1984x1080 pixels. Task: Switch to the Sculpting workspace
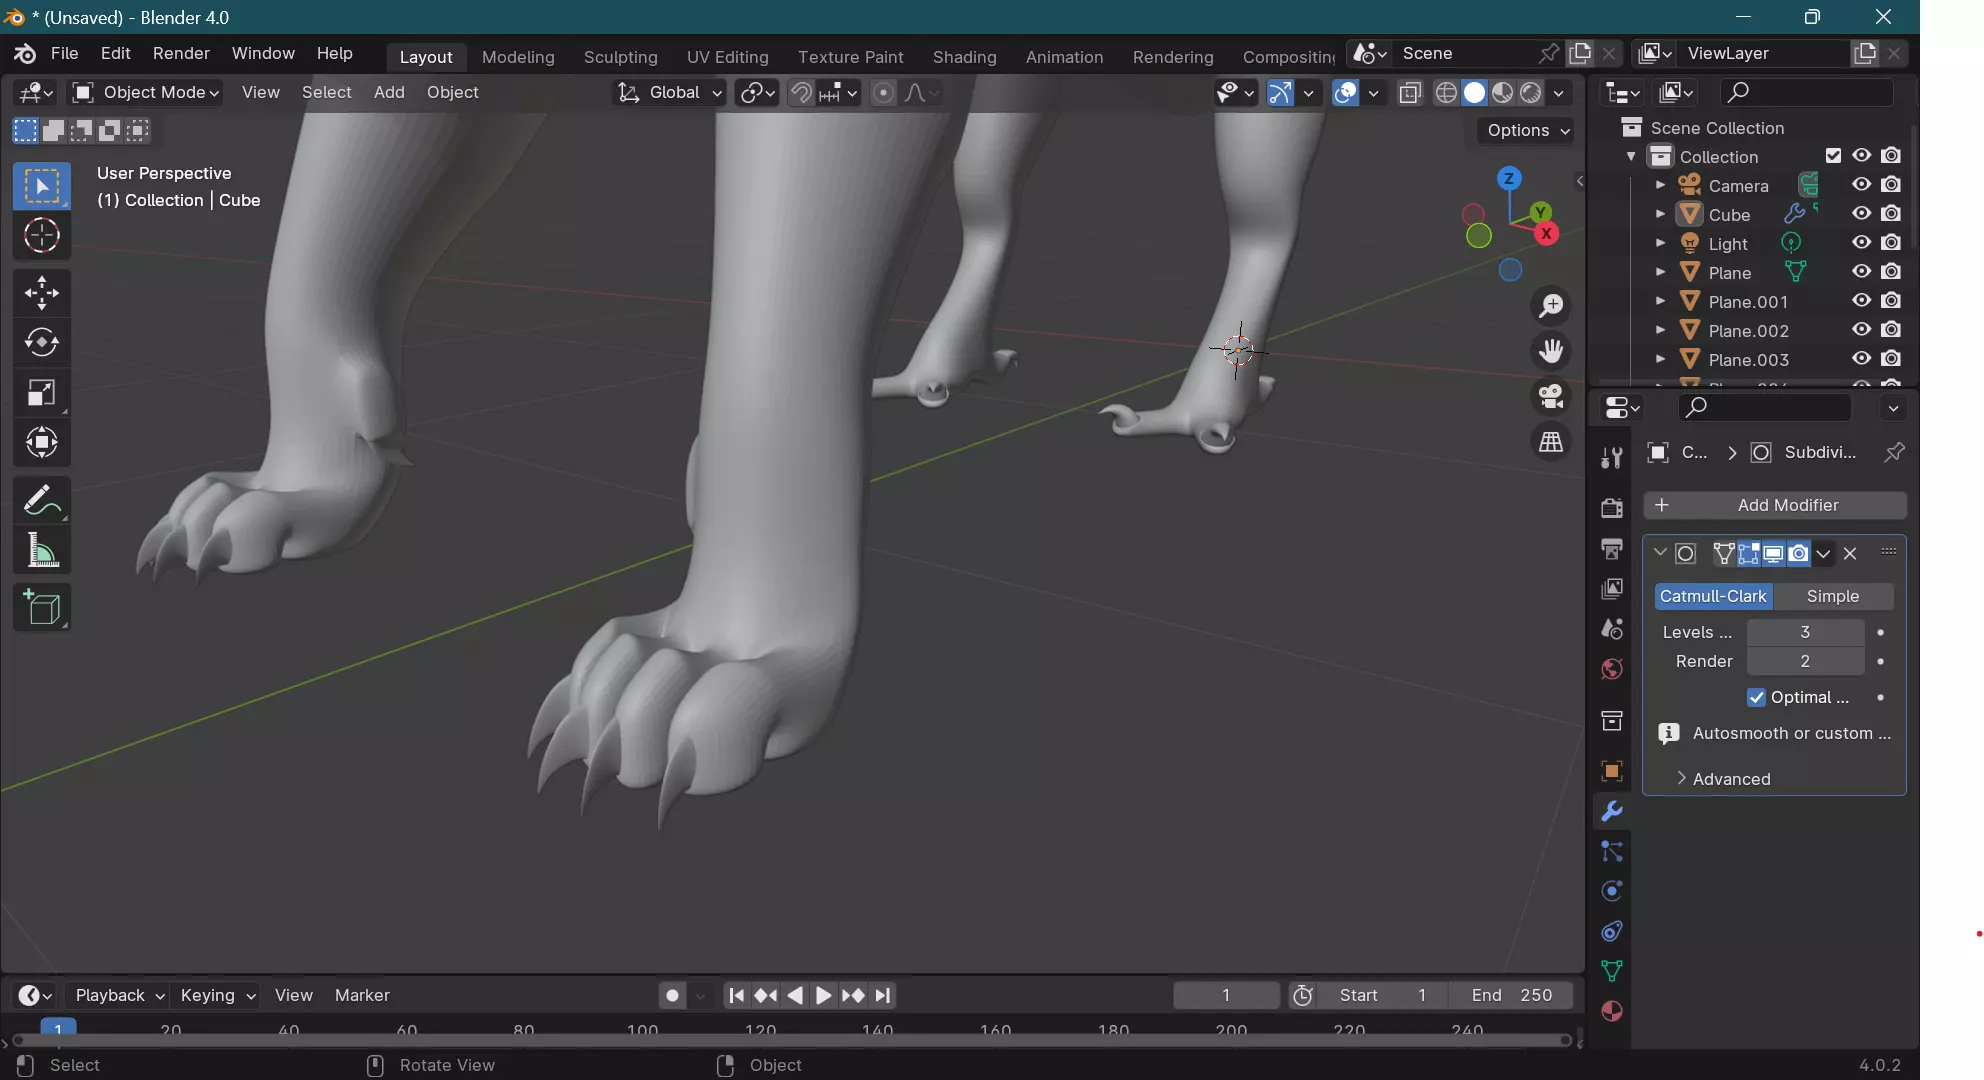[620, 57]
